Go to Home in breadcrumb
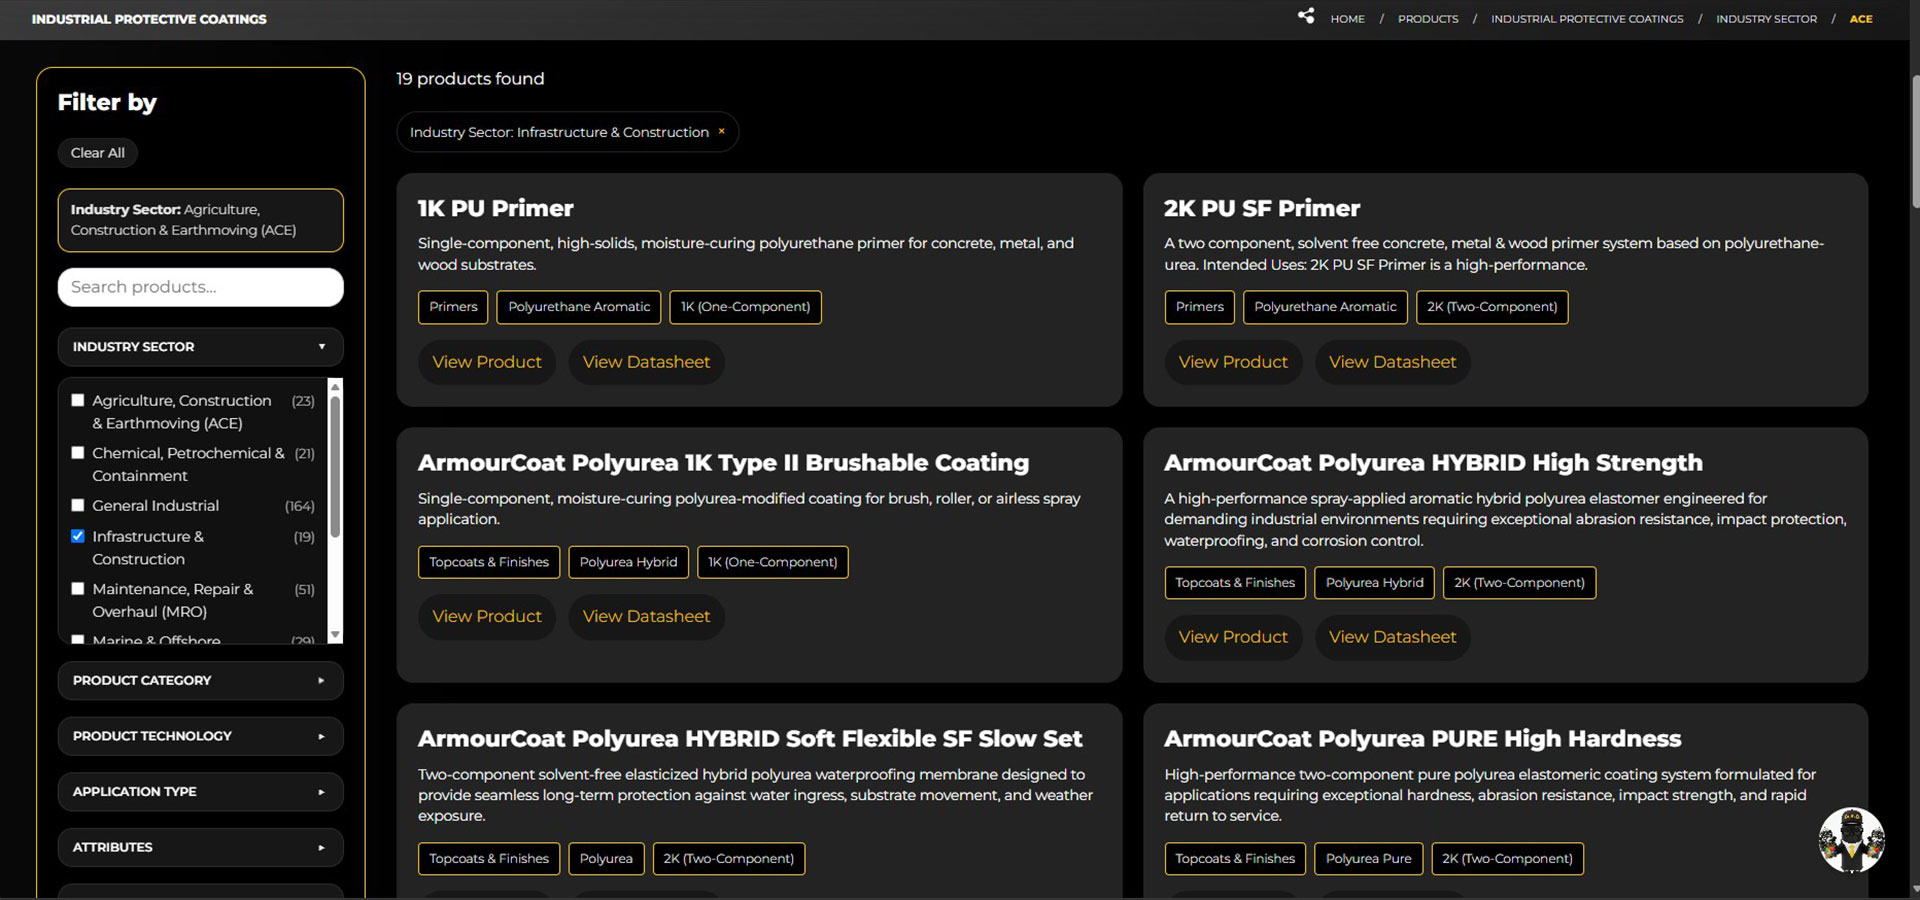The height and width of the screenshot is (900, 1920). pos(1347,19)
